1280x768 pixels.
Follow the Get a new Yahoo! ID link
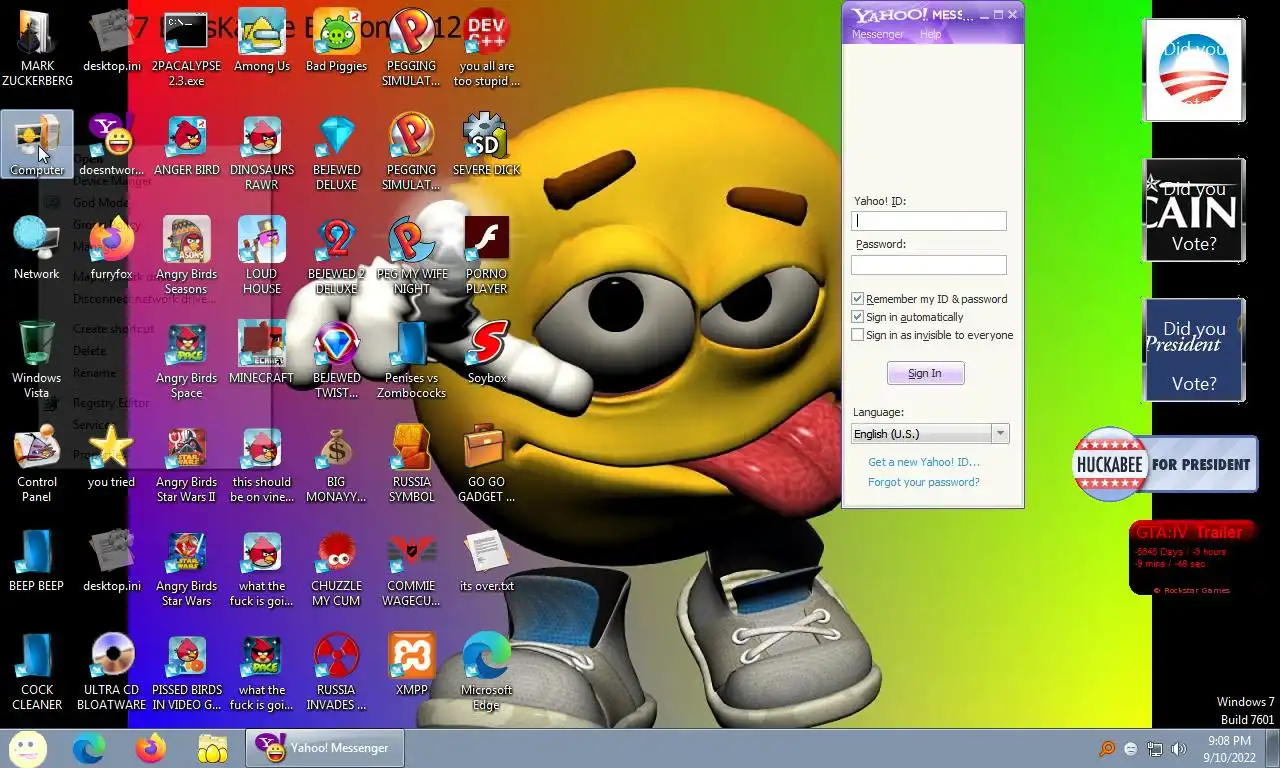pos(924,462)
